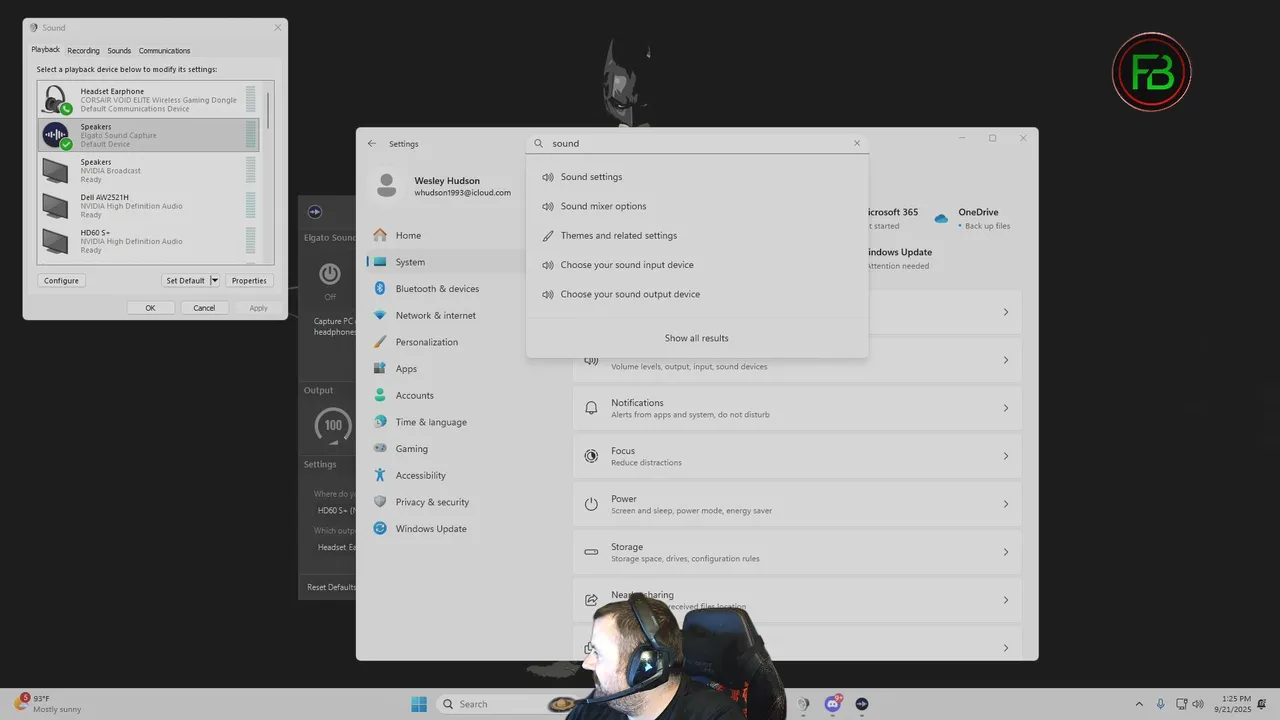This screenshot has height=720, width=1280.
Task: Click Reset Defaults in Elgato Sound Capture
Action: point(331,587)
